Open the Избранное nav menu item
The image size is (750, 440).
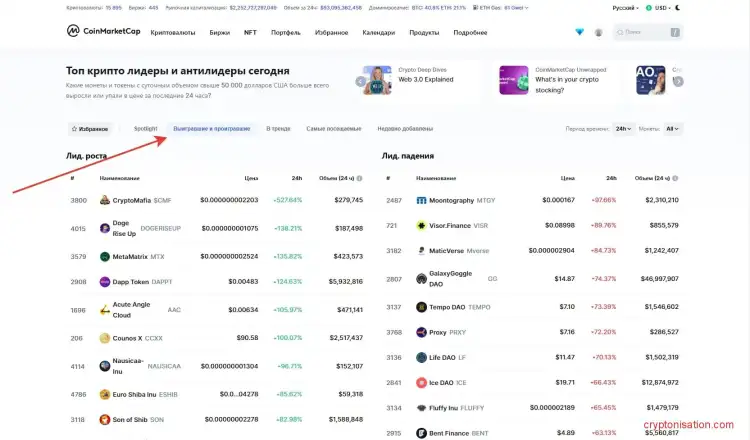pos(331,33)
